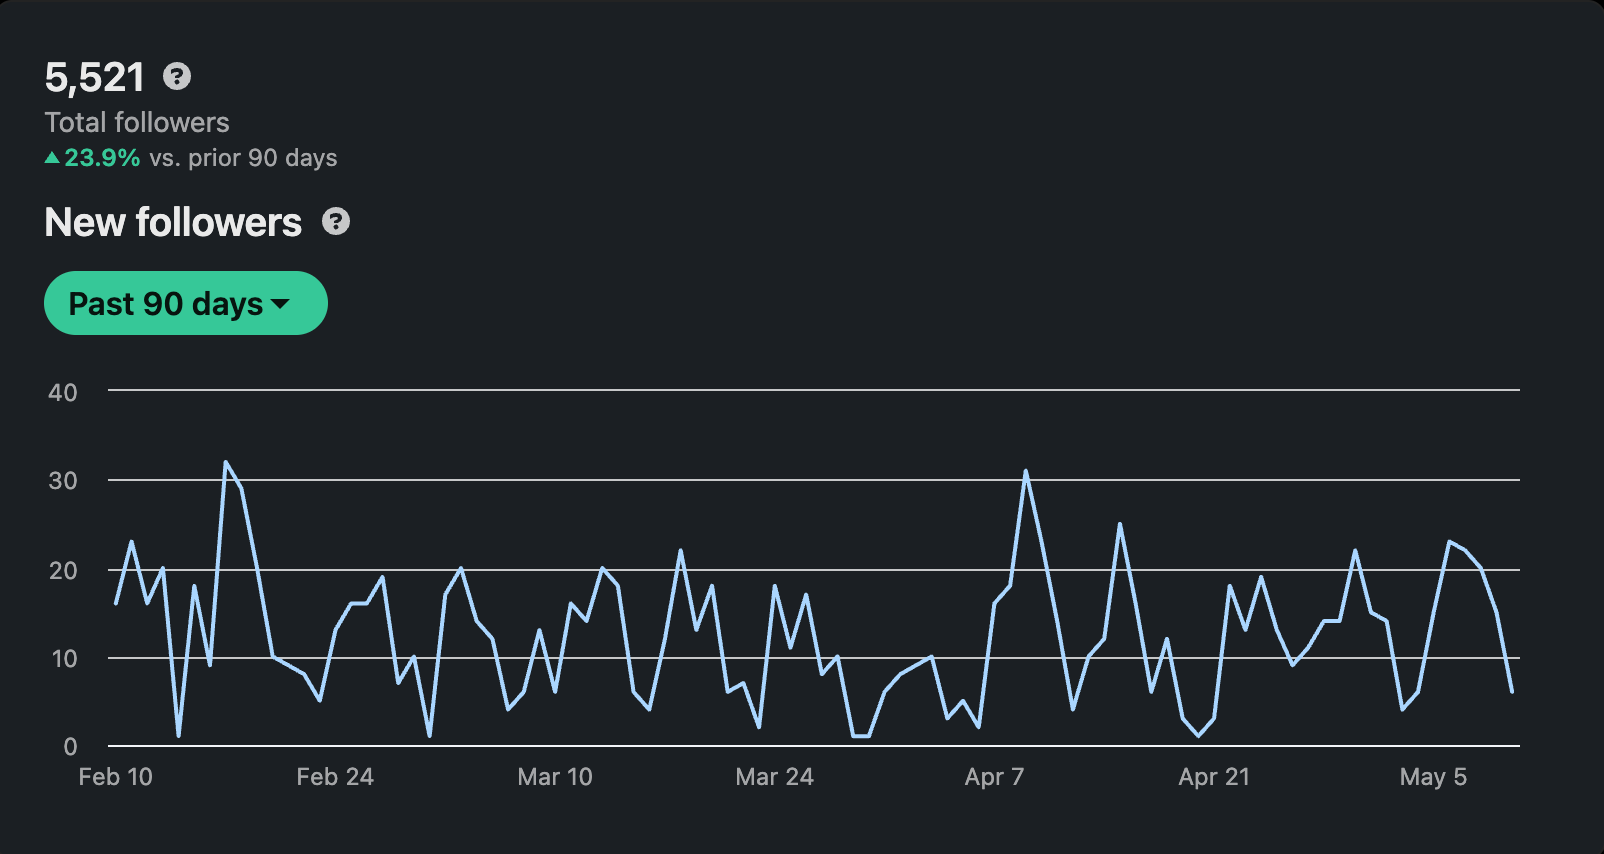This screenshot has width=1604, height=854.
Task: Select the Apr 7 date label
Action: 994,777
